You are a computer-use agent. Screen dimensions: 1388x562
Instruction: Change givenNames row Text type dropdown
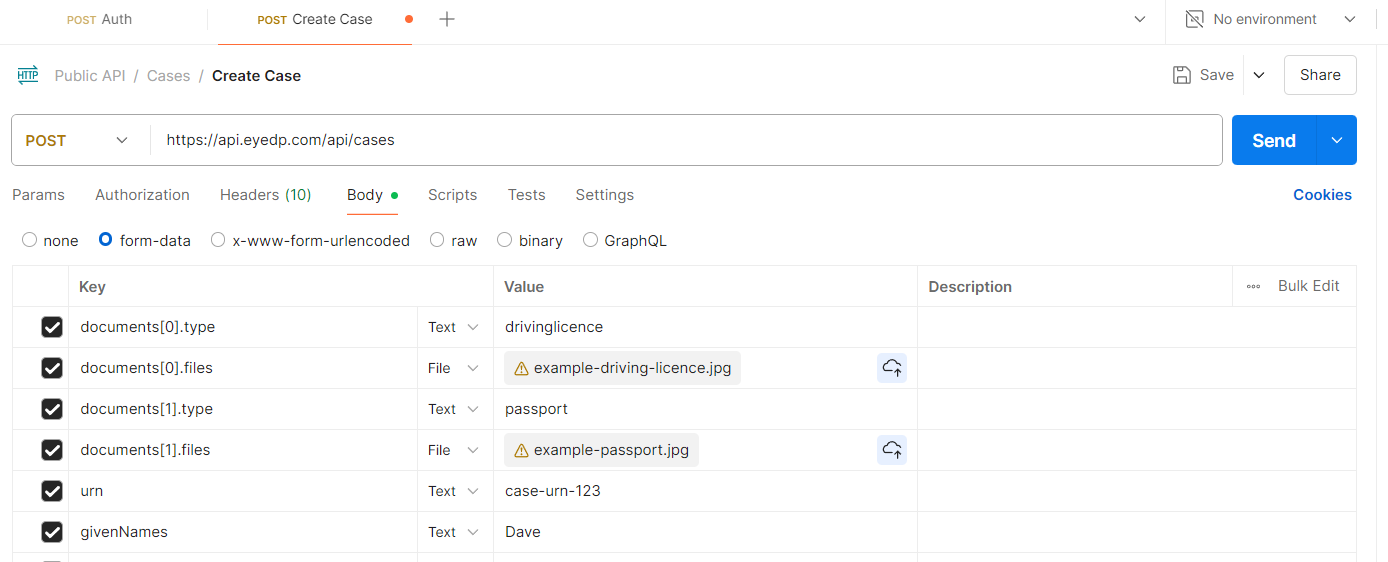pos(454,532)
